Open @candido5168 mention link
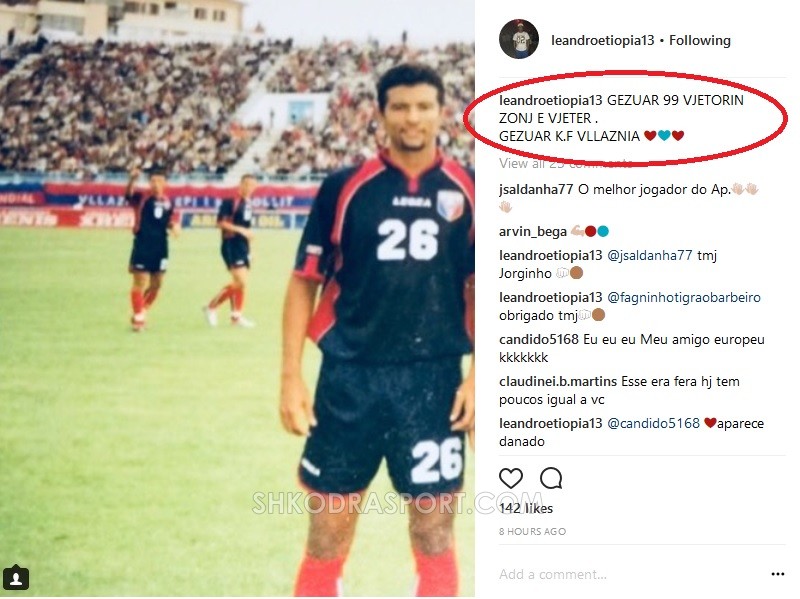 [x=653, y=423]
